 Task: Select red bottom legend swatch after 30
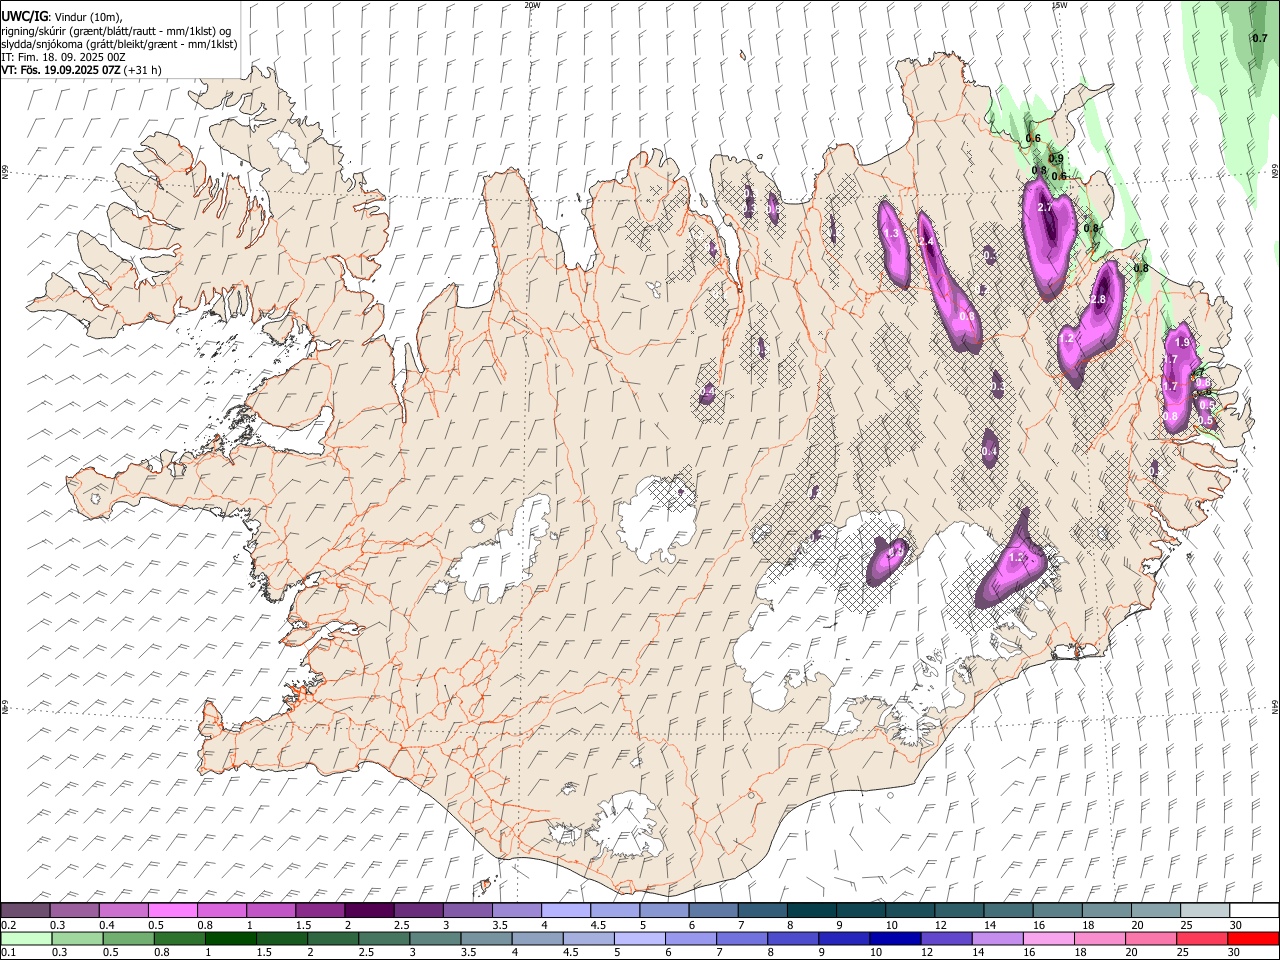click(1252, 938)
